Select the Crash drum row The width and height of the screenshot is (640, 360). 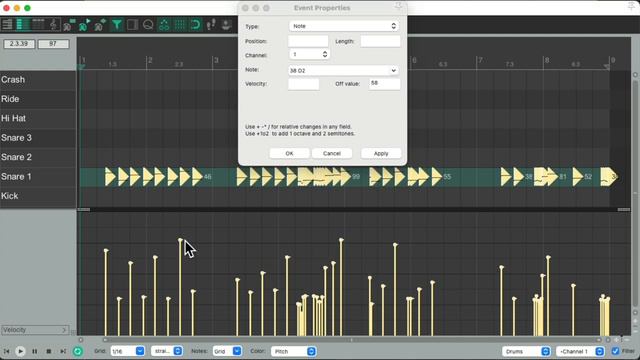click(38, 80)
